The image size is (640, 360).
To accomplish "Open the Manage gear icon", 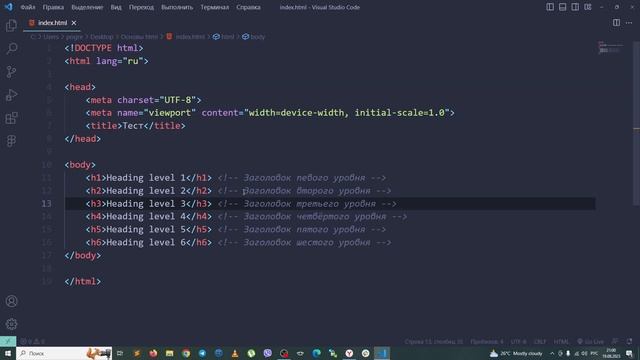I will 11,324.
